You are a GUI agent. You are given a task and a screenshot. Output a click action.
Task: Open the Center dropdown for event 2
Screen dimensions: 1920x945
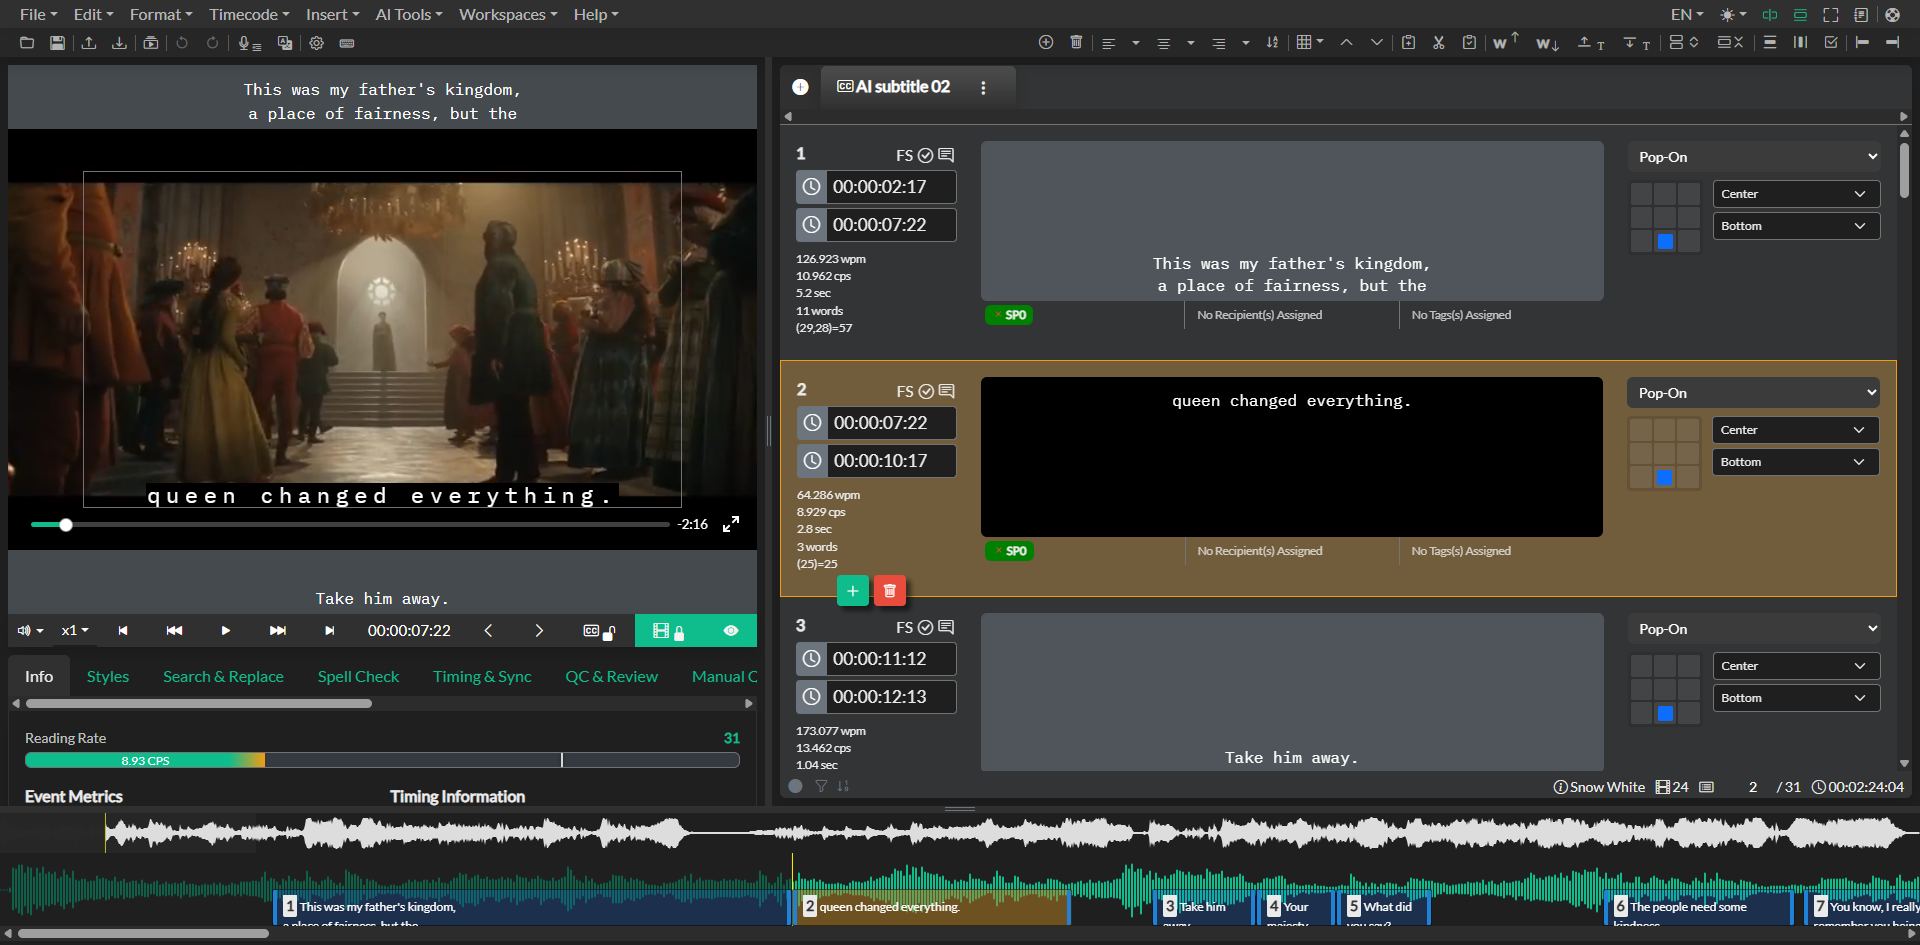click(1796, 430)
